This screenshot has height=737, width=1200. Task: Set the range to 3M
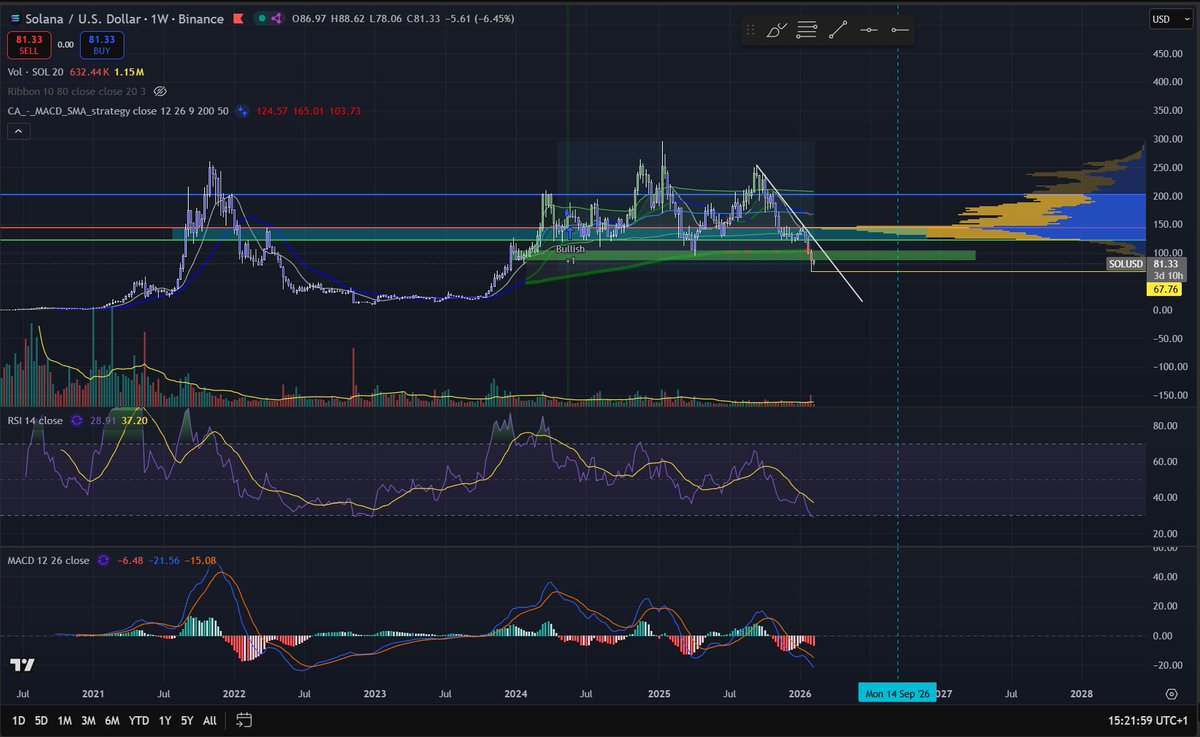(x=90, y=720)
